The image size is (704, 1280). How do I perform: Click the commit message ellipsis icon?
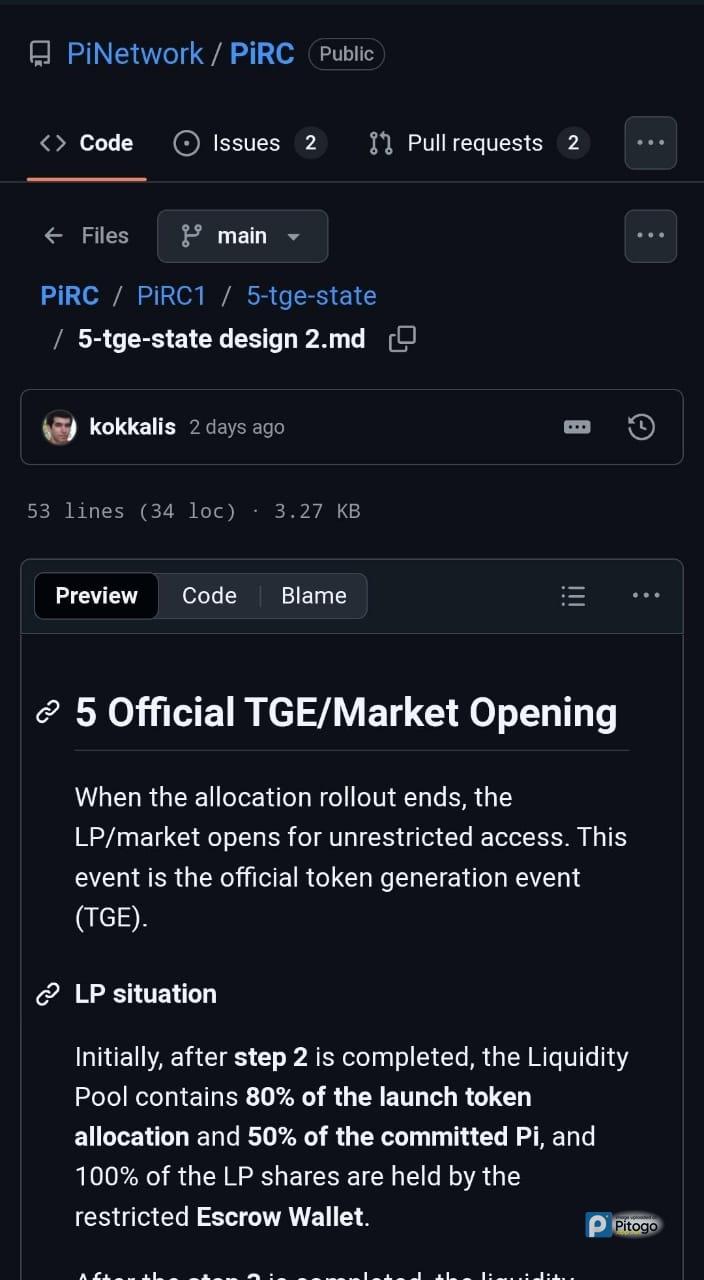click(577, 427)
